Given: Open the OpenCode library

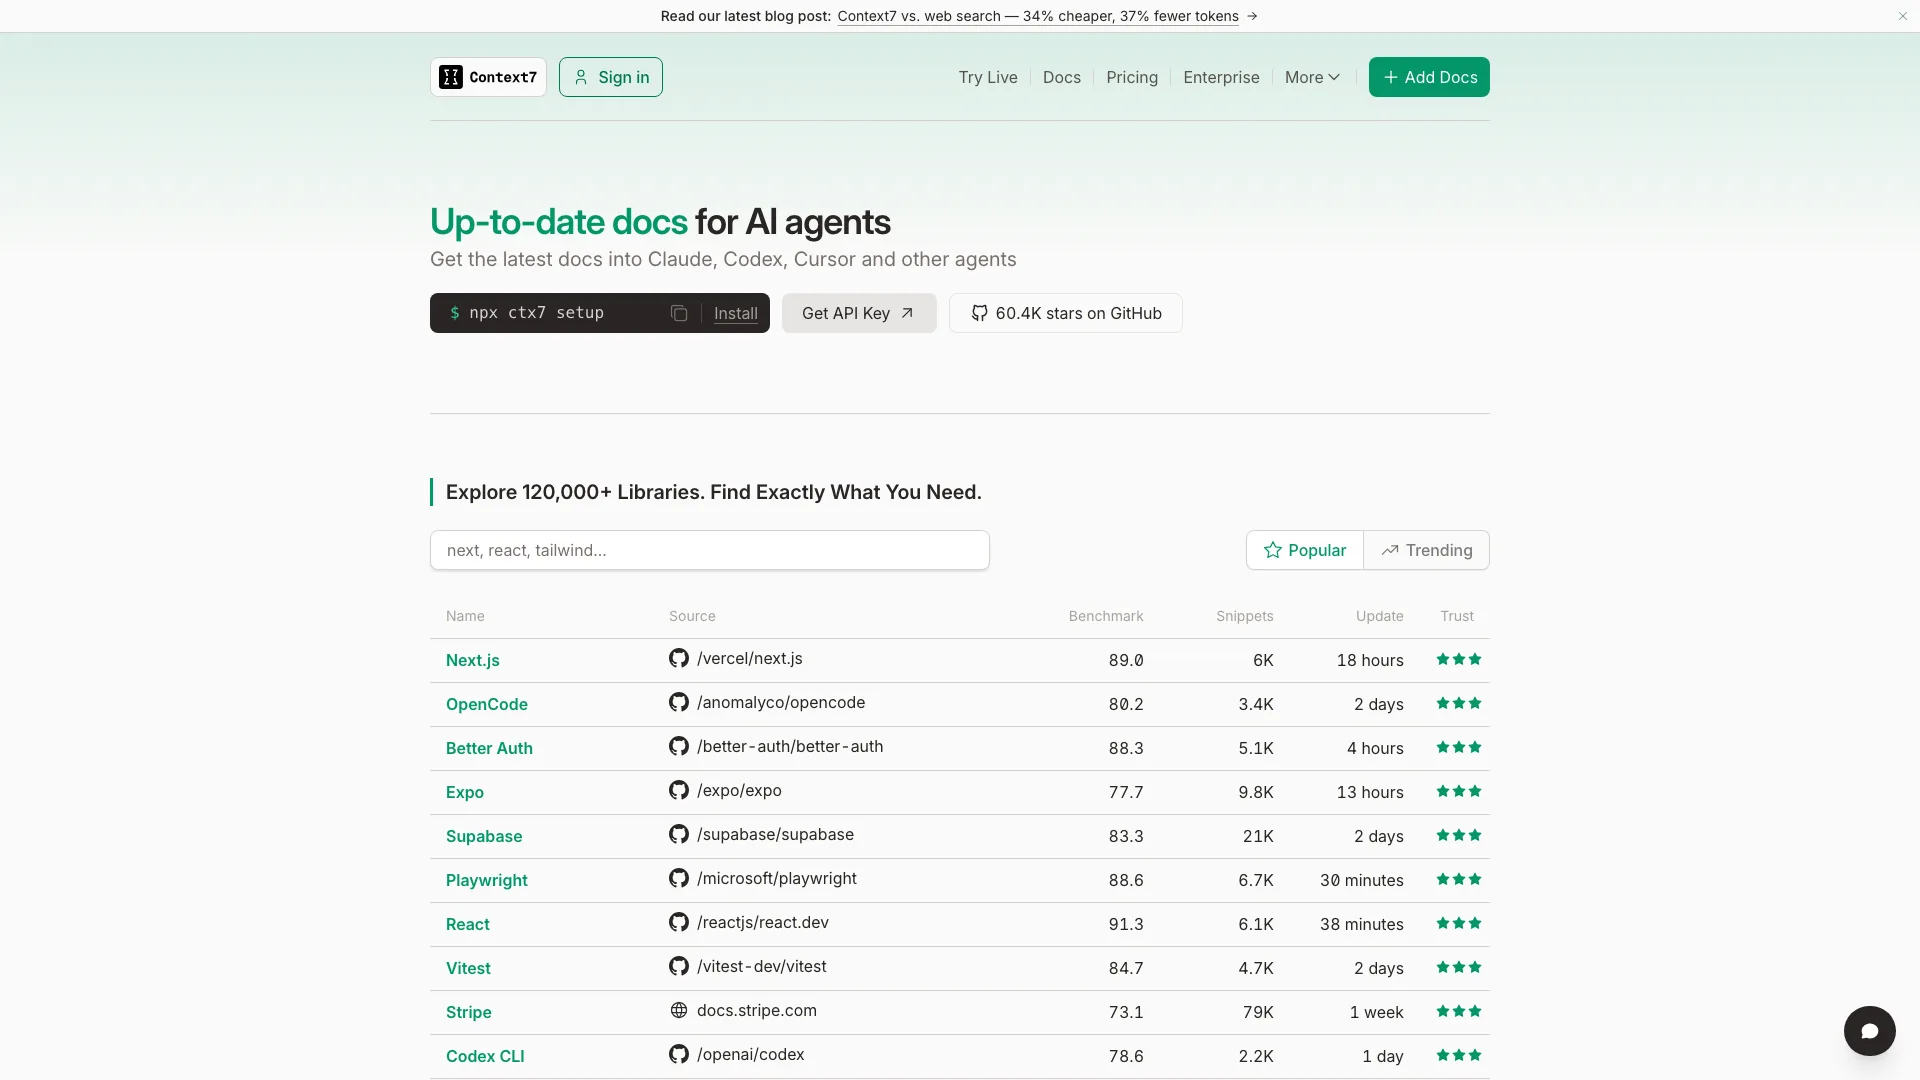Looking at the screenshot, I should click(487, 704).
